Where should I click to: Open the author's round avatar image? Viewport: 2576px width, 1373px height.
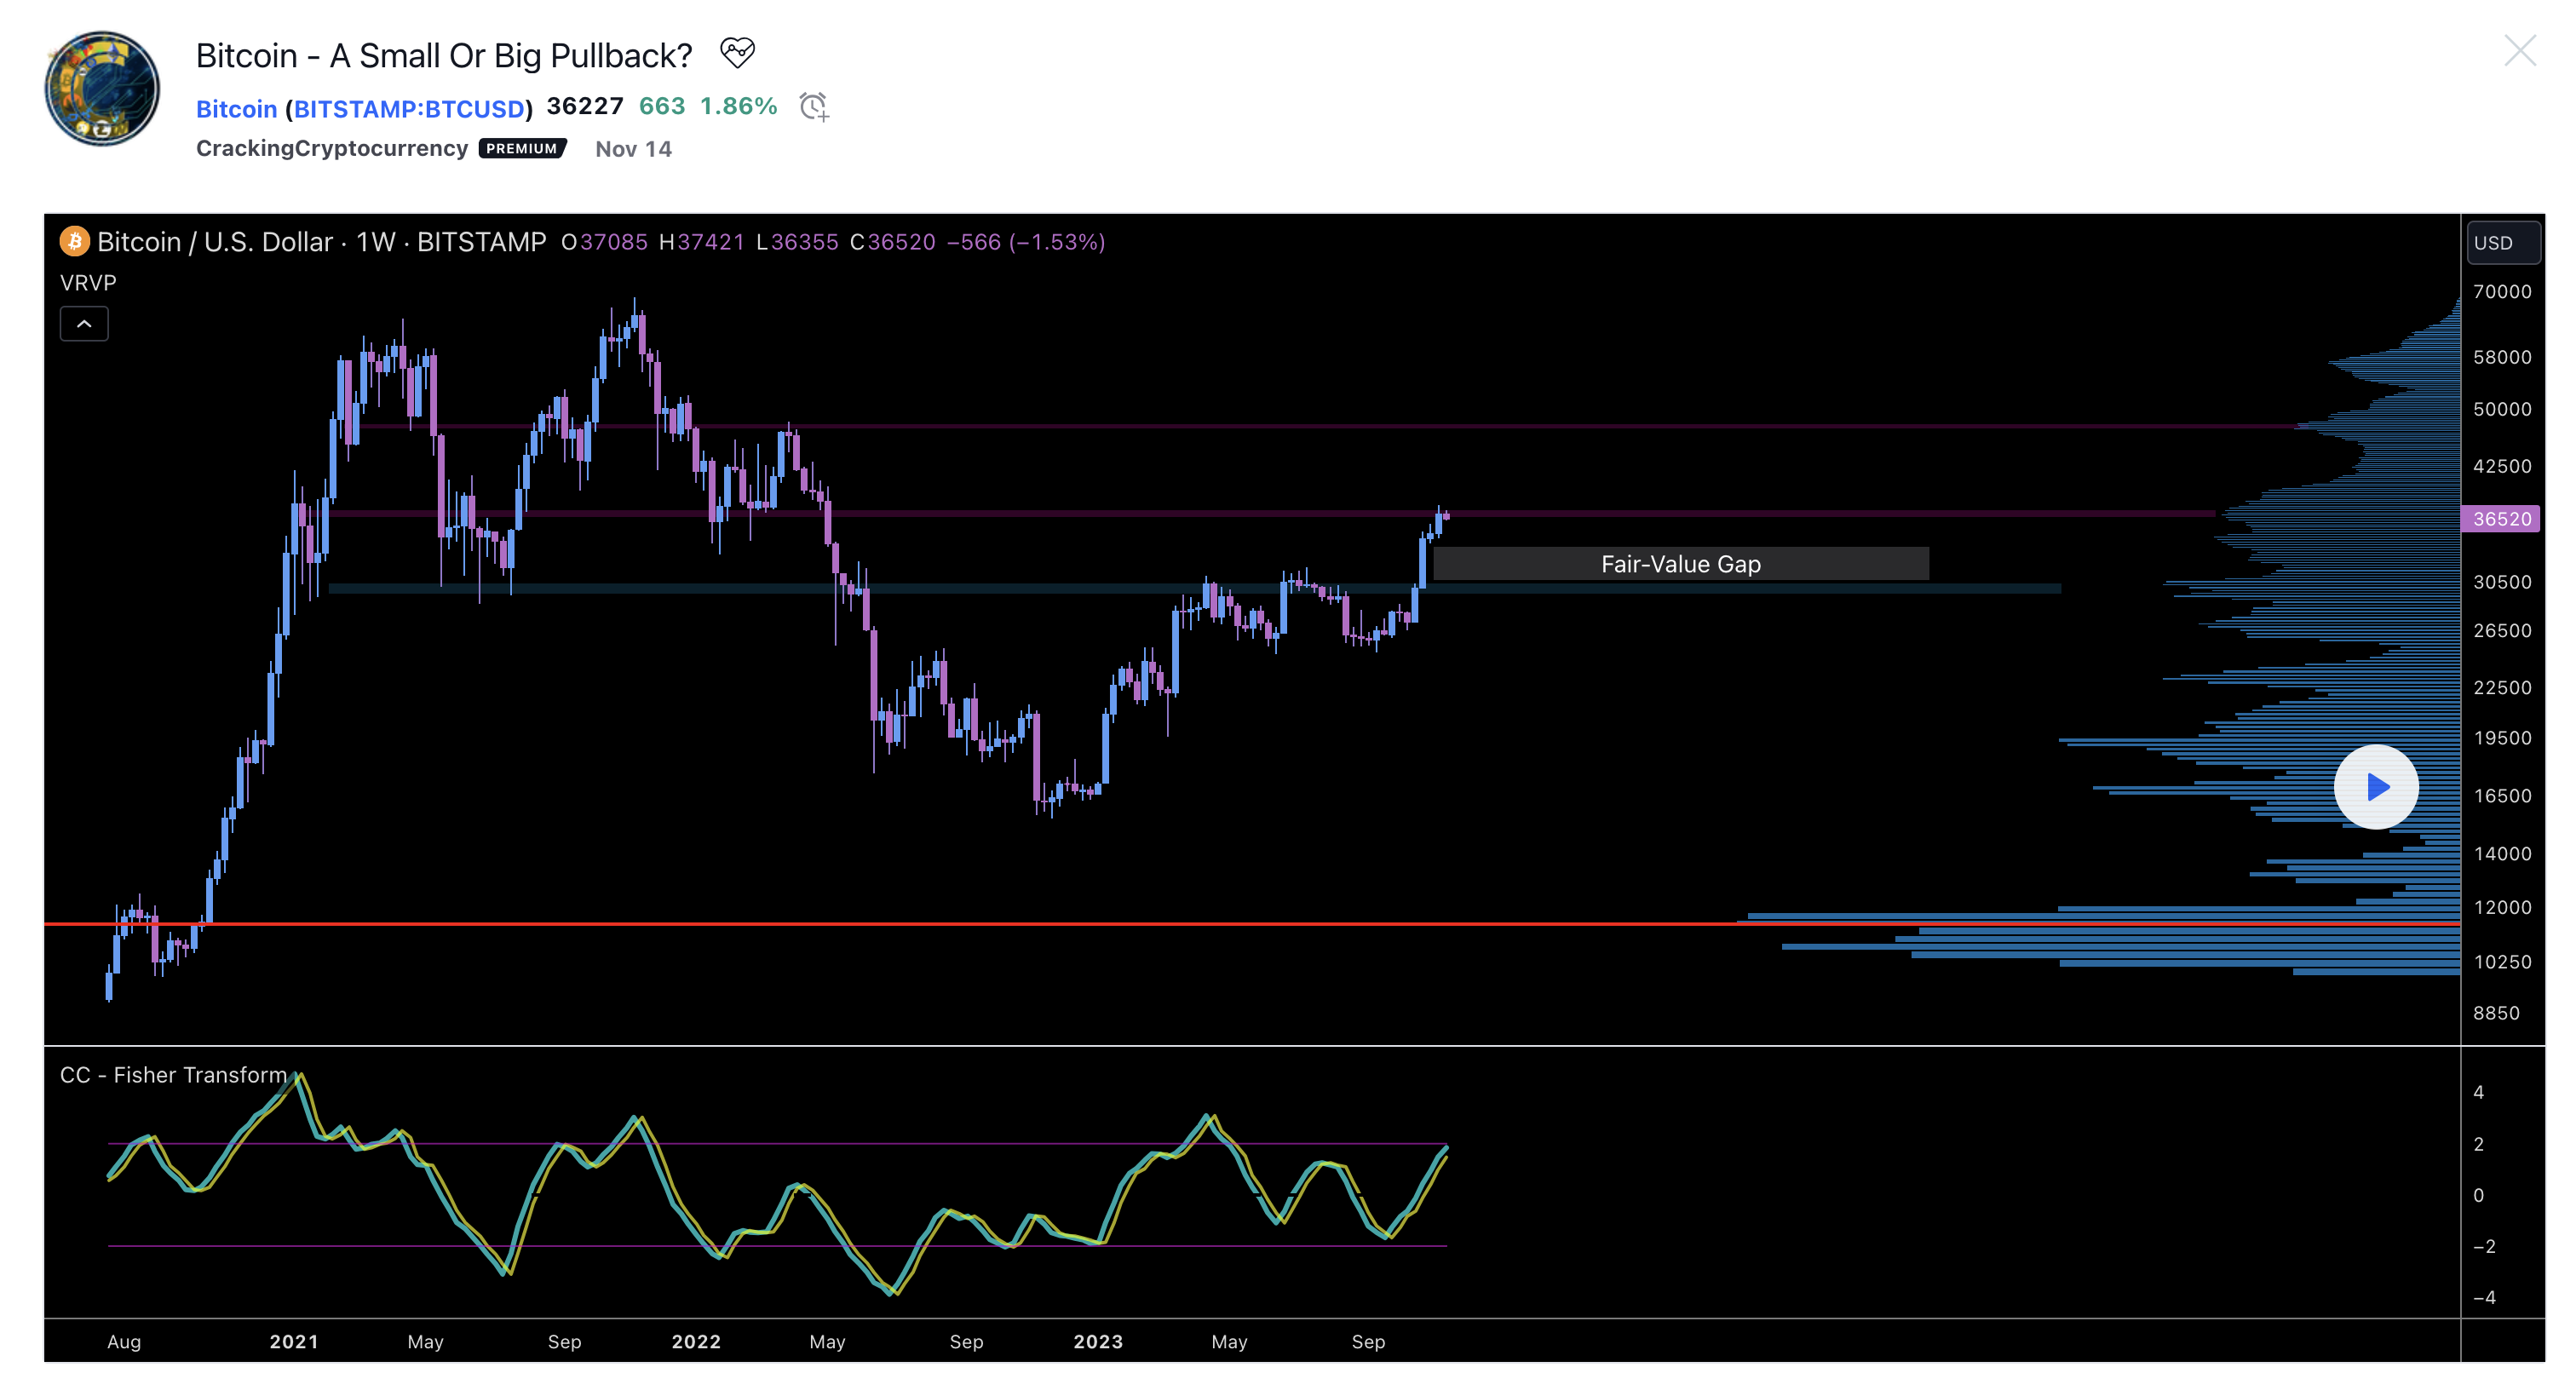[x=102, y=89]
